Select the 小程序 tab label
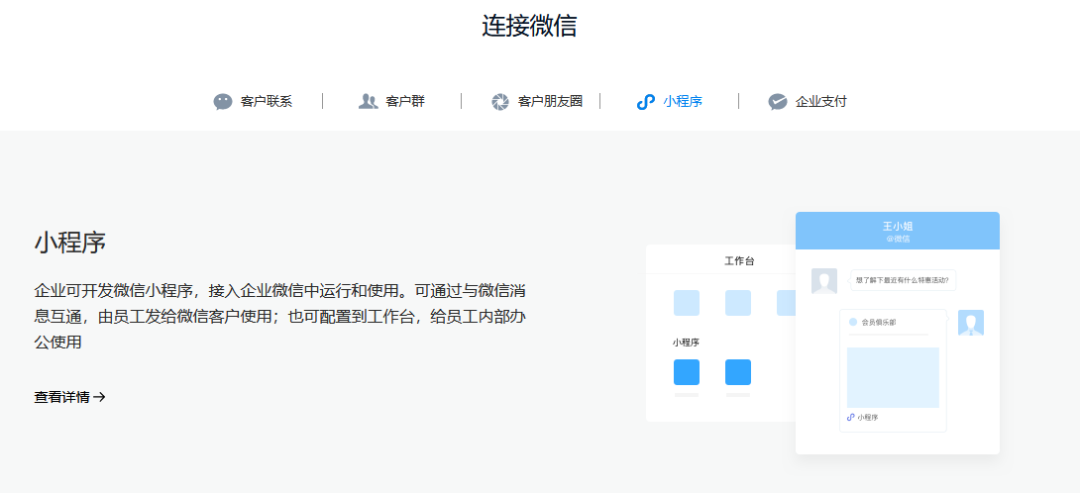The width and height of the screenshot is (1080, 493). coord(683,102)
